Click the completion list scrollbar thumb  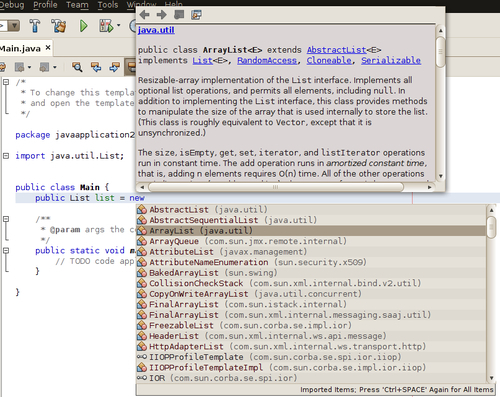491,228
